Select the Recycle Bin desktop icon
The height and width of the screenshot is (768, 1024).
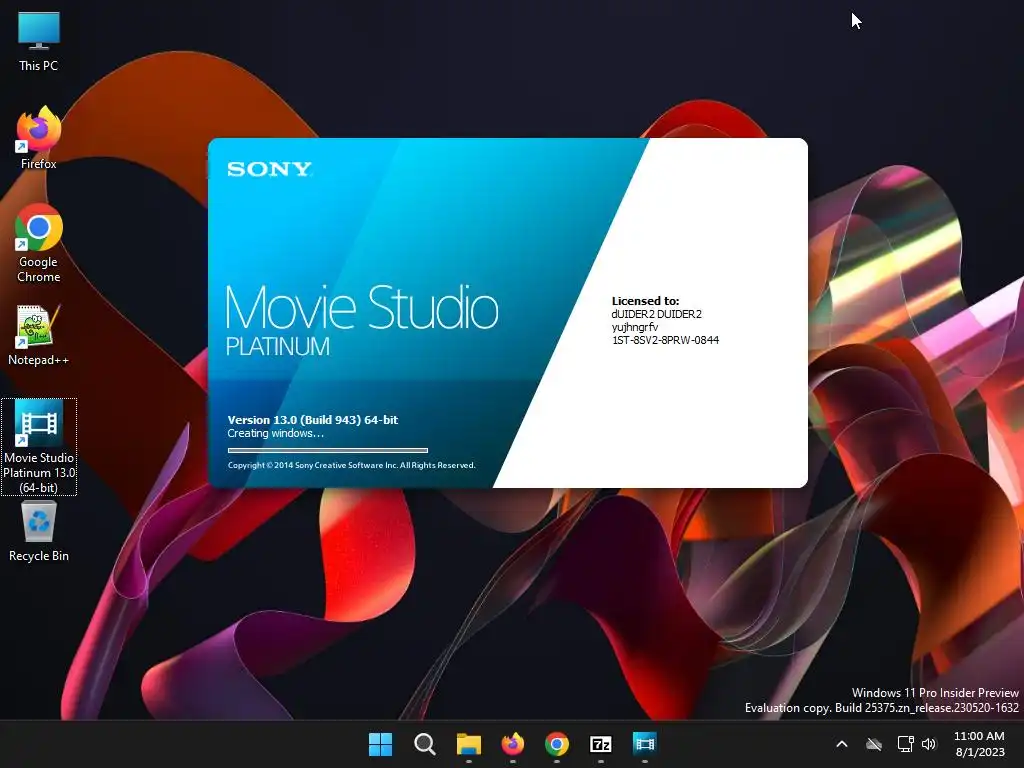(x=39, y=531)
